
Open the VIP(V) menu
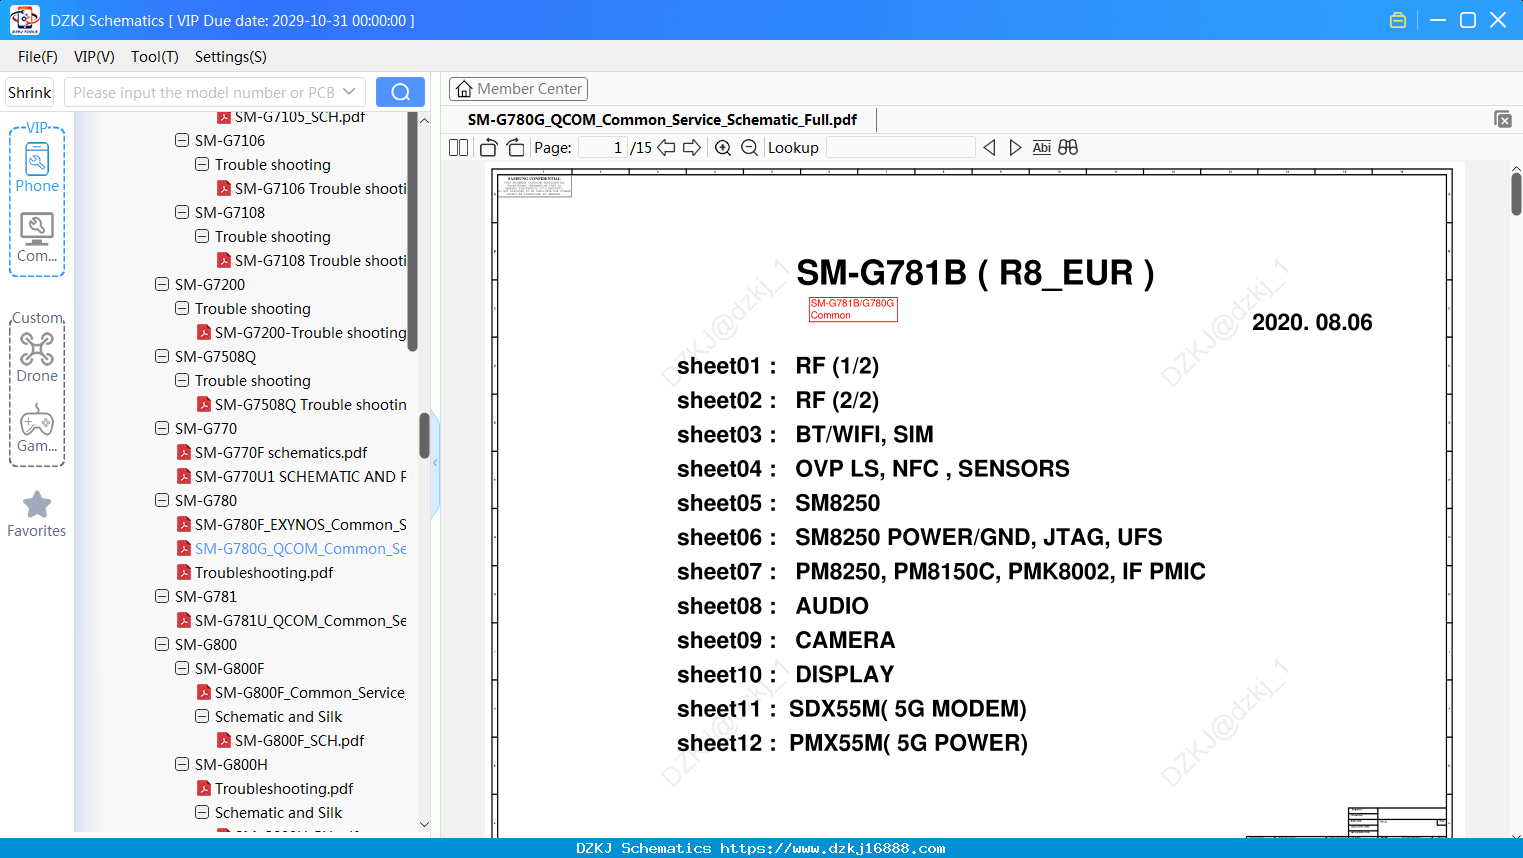[x=94, y=57]
